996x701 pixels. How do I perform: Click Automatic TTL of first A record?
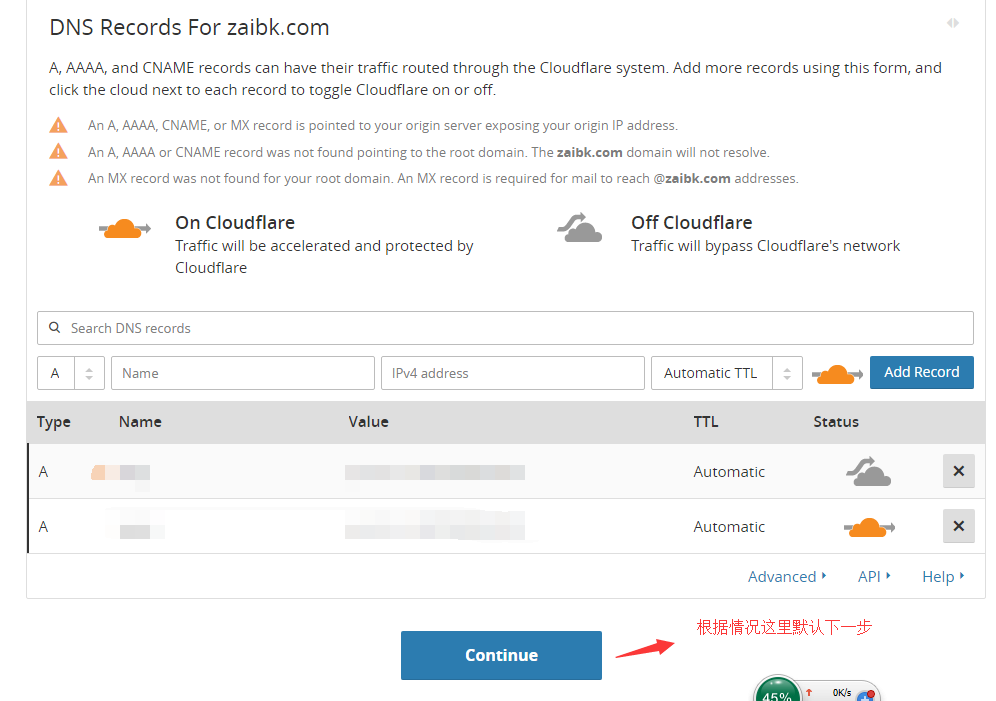(x=729, y=472)
